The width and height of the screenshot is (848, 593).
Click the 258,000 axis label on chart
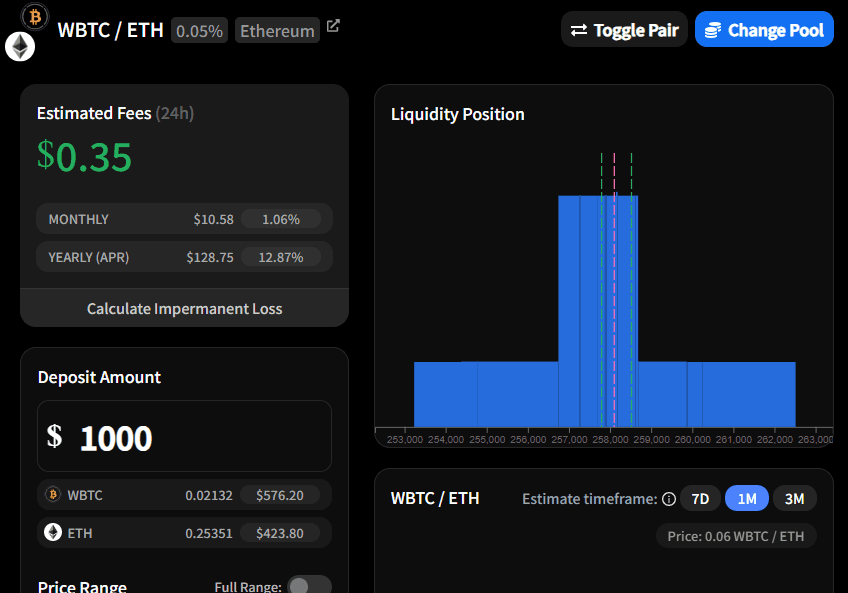(x=610, y=439)
